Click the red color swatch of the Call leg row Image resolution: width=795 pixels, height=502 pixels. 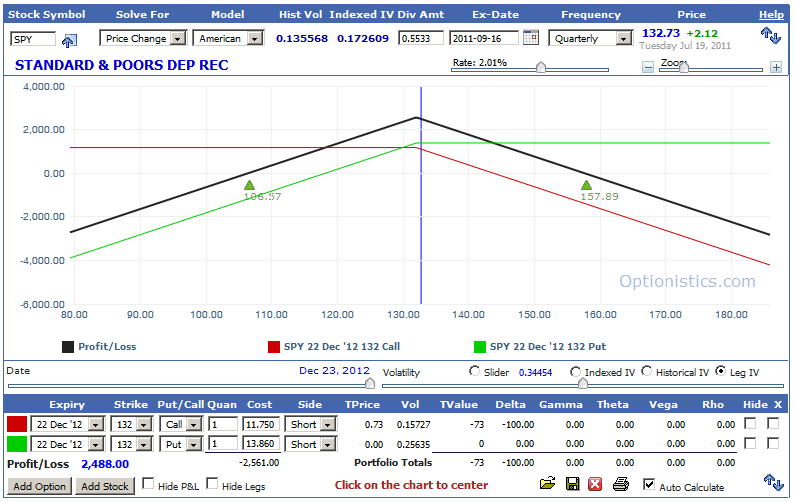click(x=17, y=424)
